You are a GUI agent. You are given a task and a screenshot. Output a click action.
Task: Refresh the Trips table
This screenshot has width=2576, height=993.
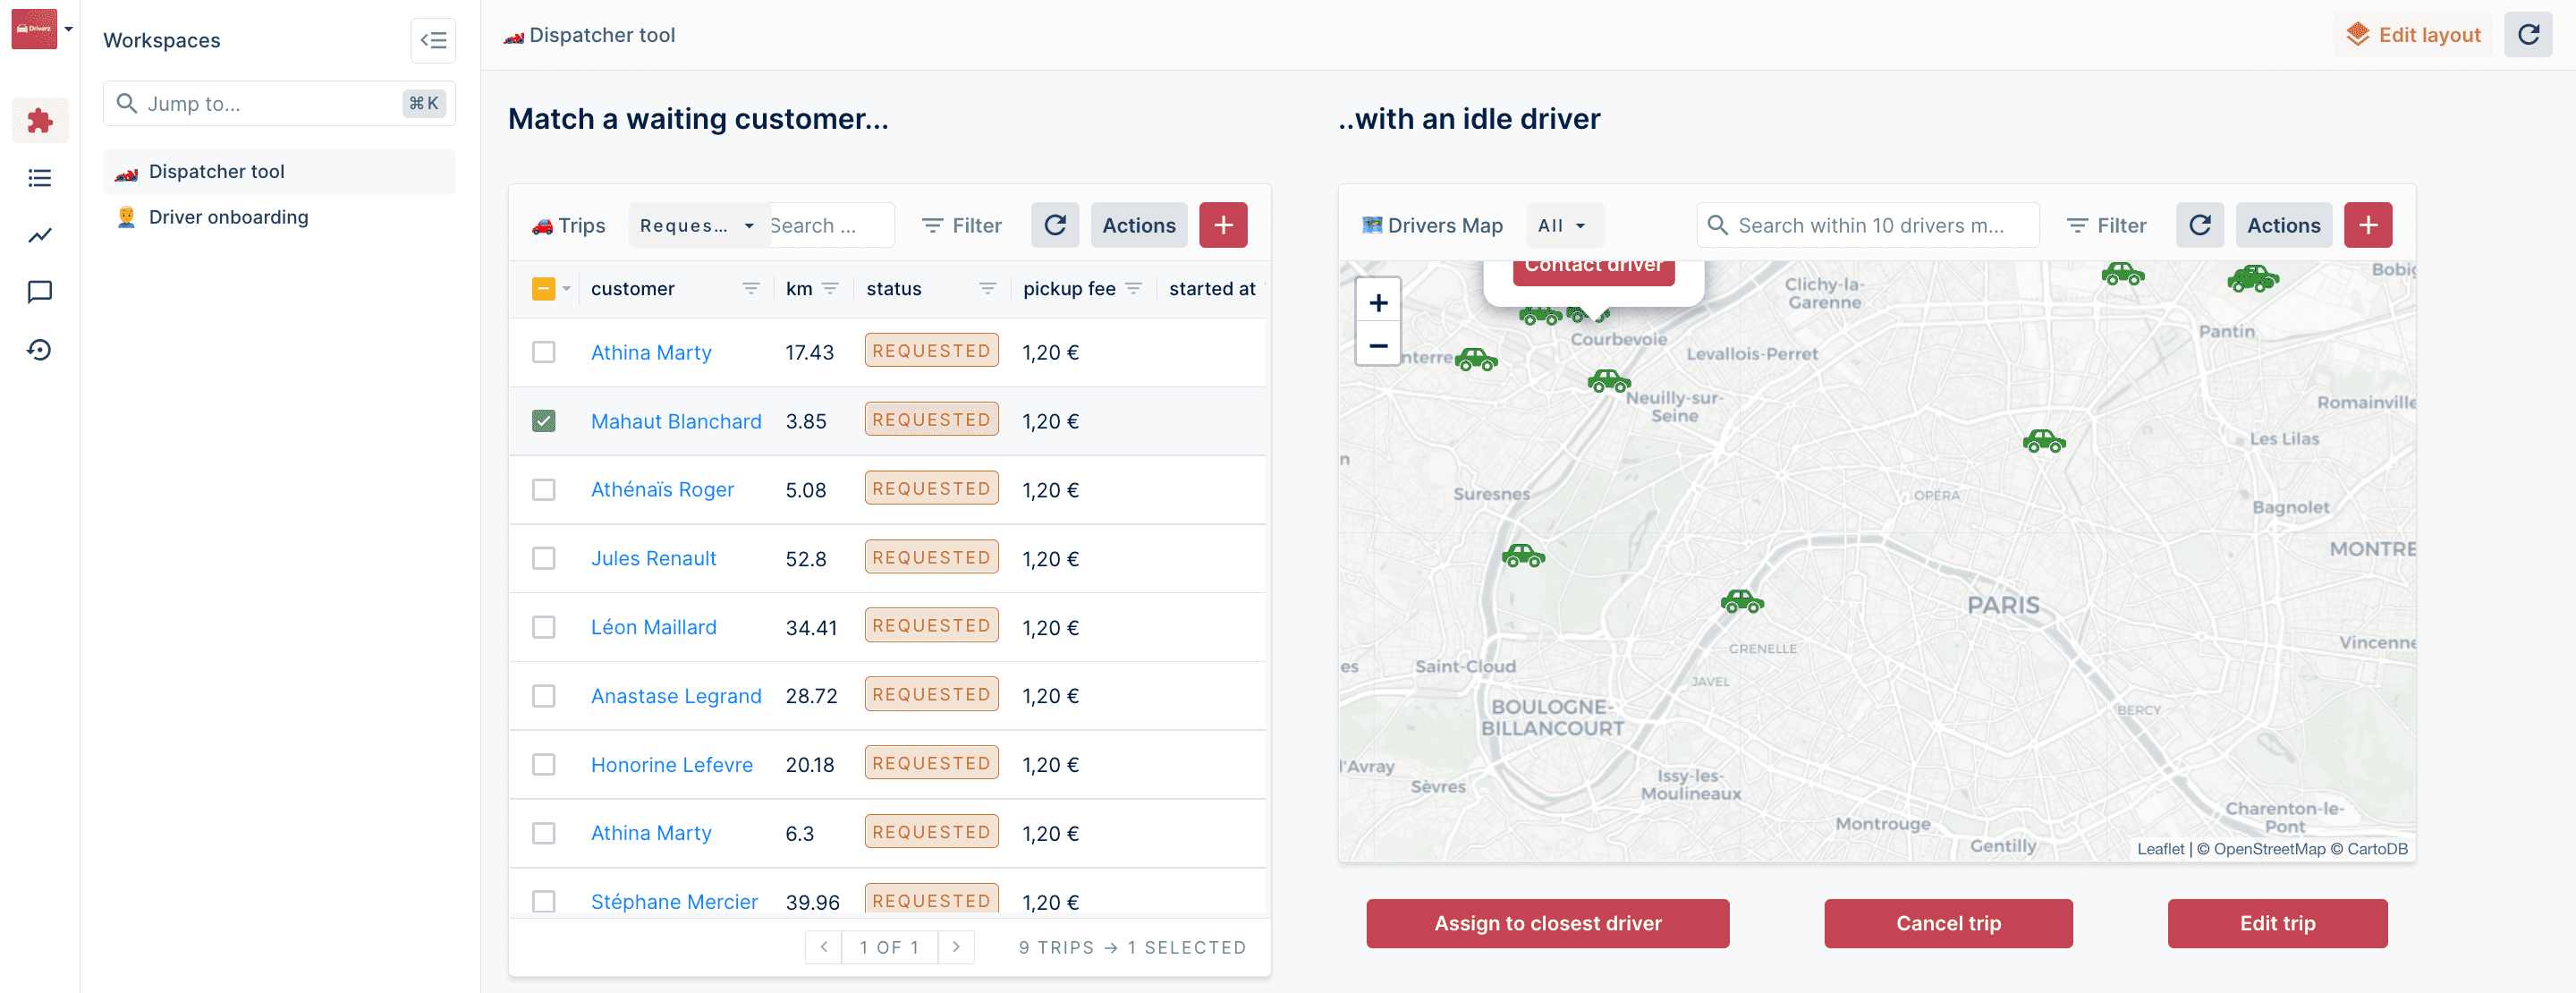coord(1054,226)
